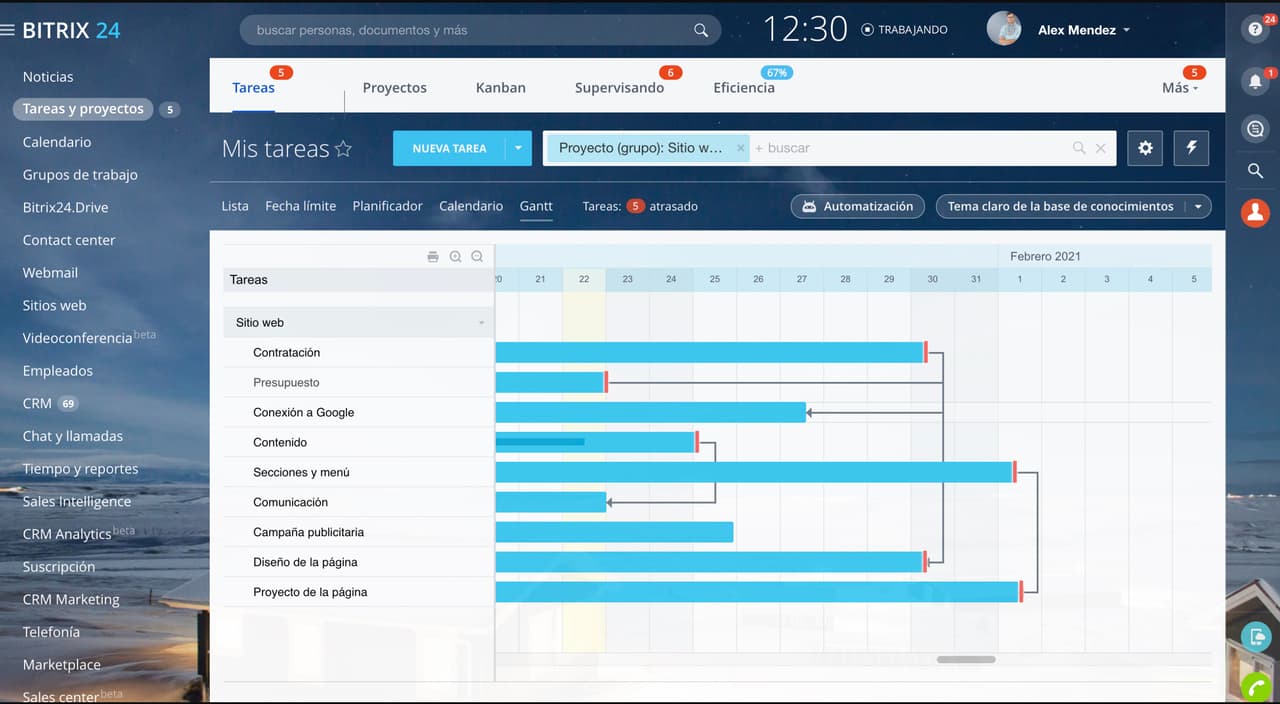Star Mis tareas as favorite
The image size is (1280, 704).
[x=343, y=149]
